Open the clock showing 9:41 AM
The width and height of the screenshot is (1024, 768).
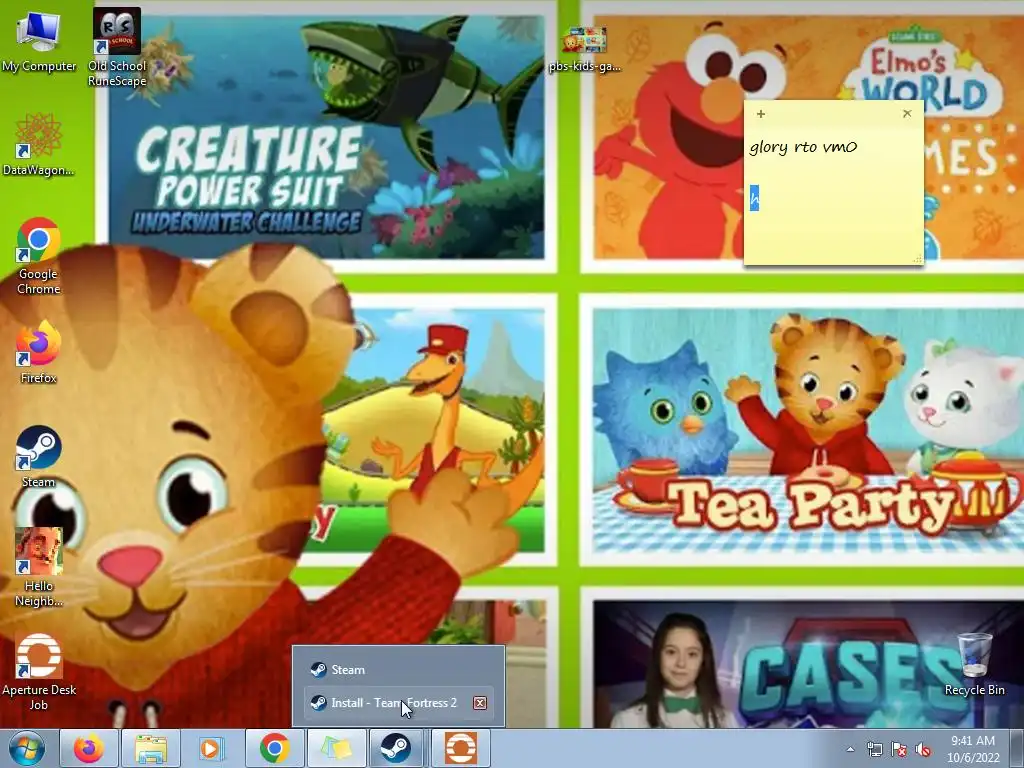click(x=973, y=749)
